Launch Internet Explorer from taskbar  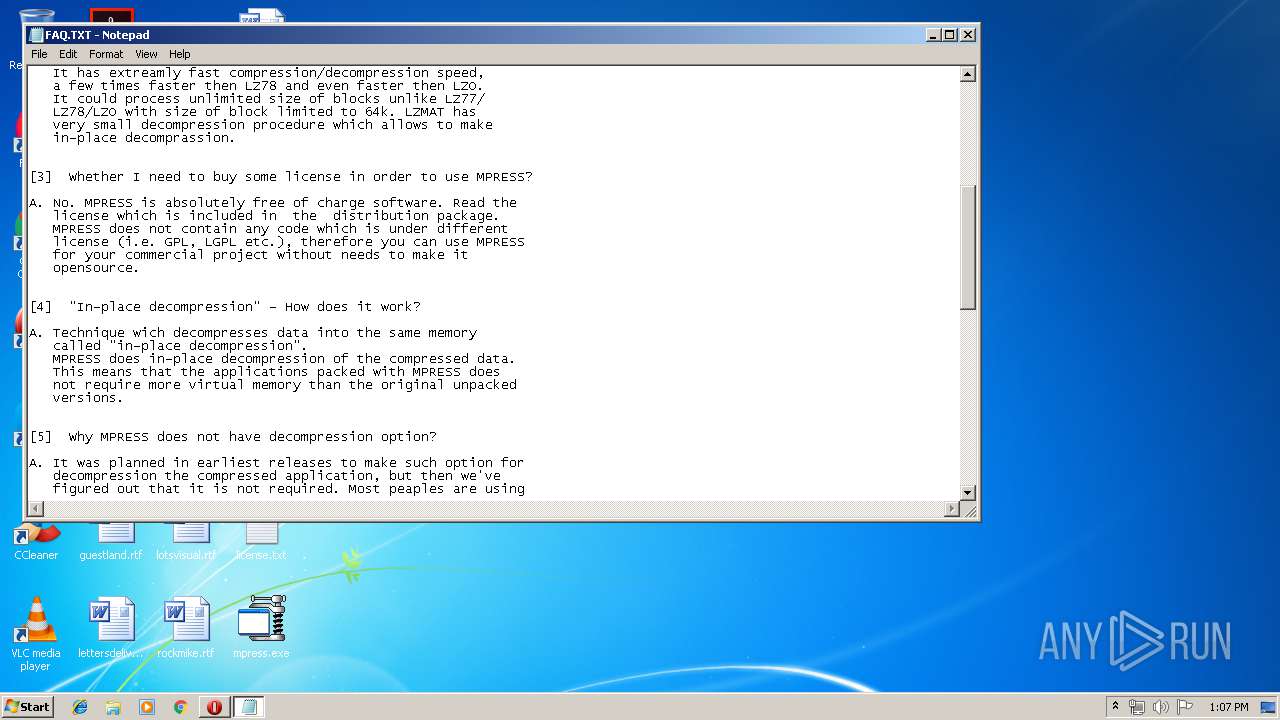[80, 707]
